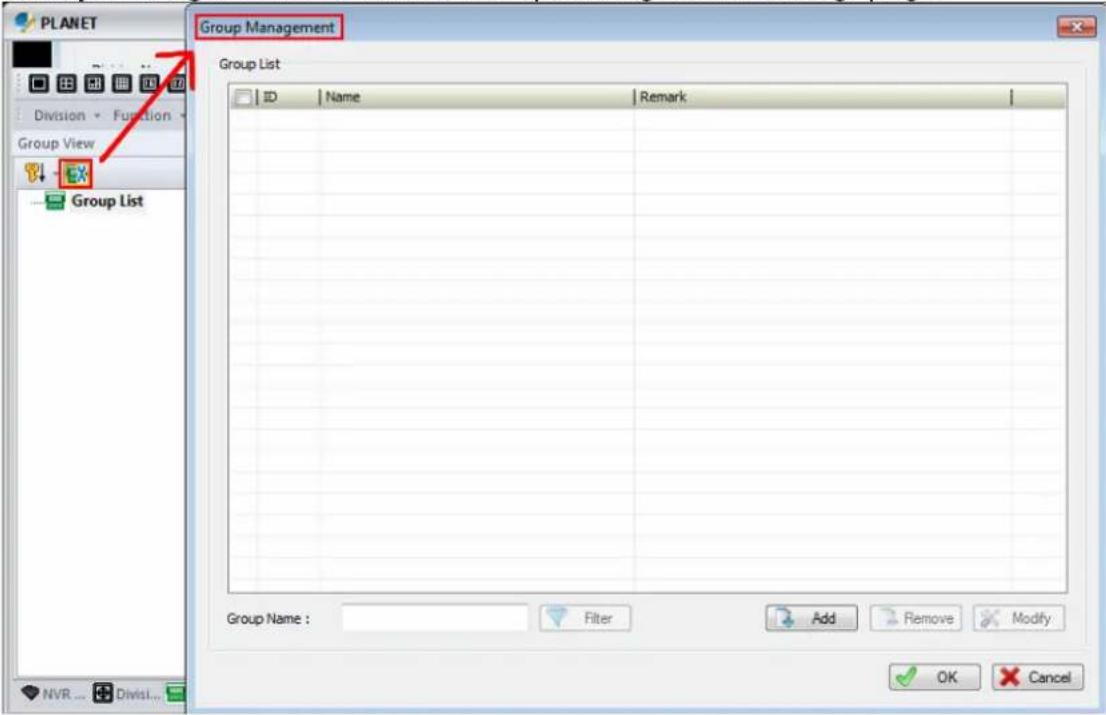Screen dimensions: 1106x715
Task: Choose the third split-screen layout icon
Action: pos(94,84)
